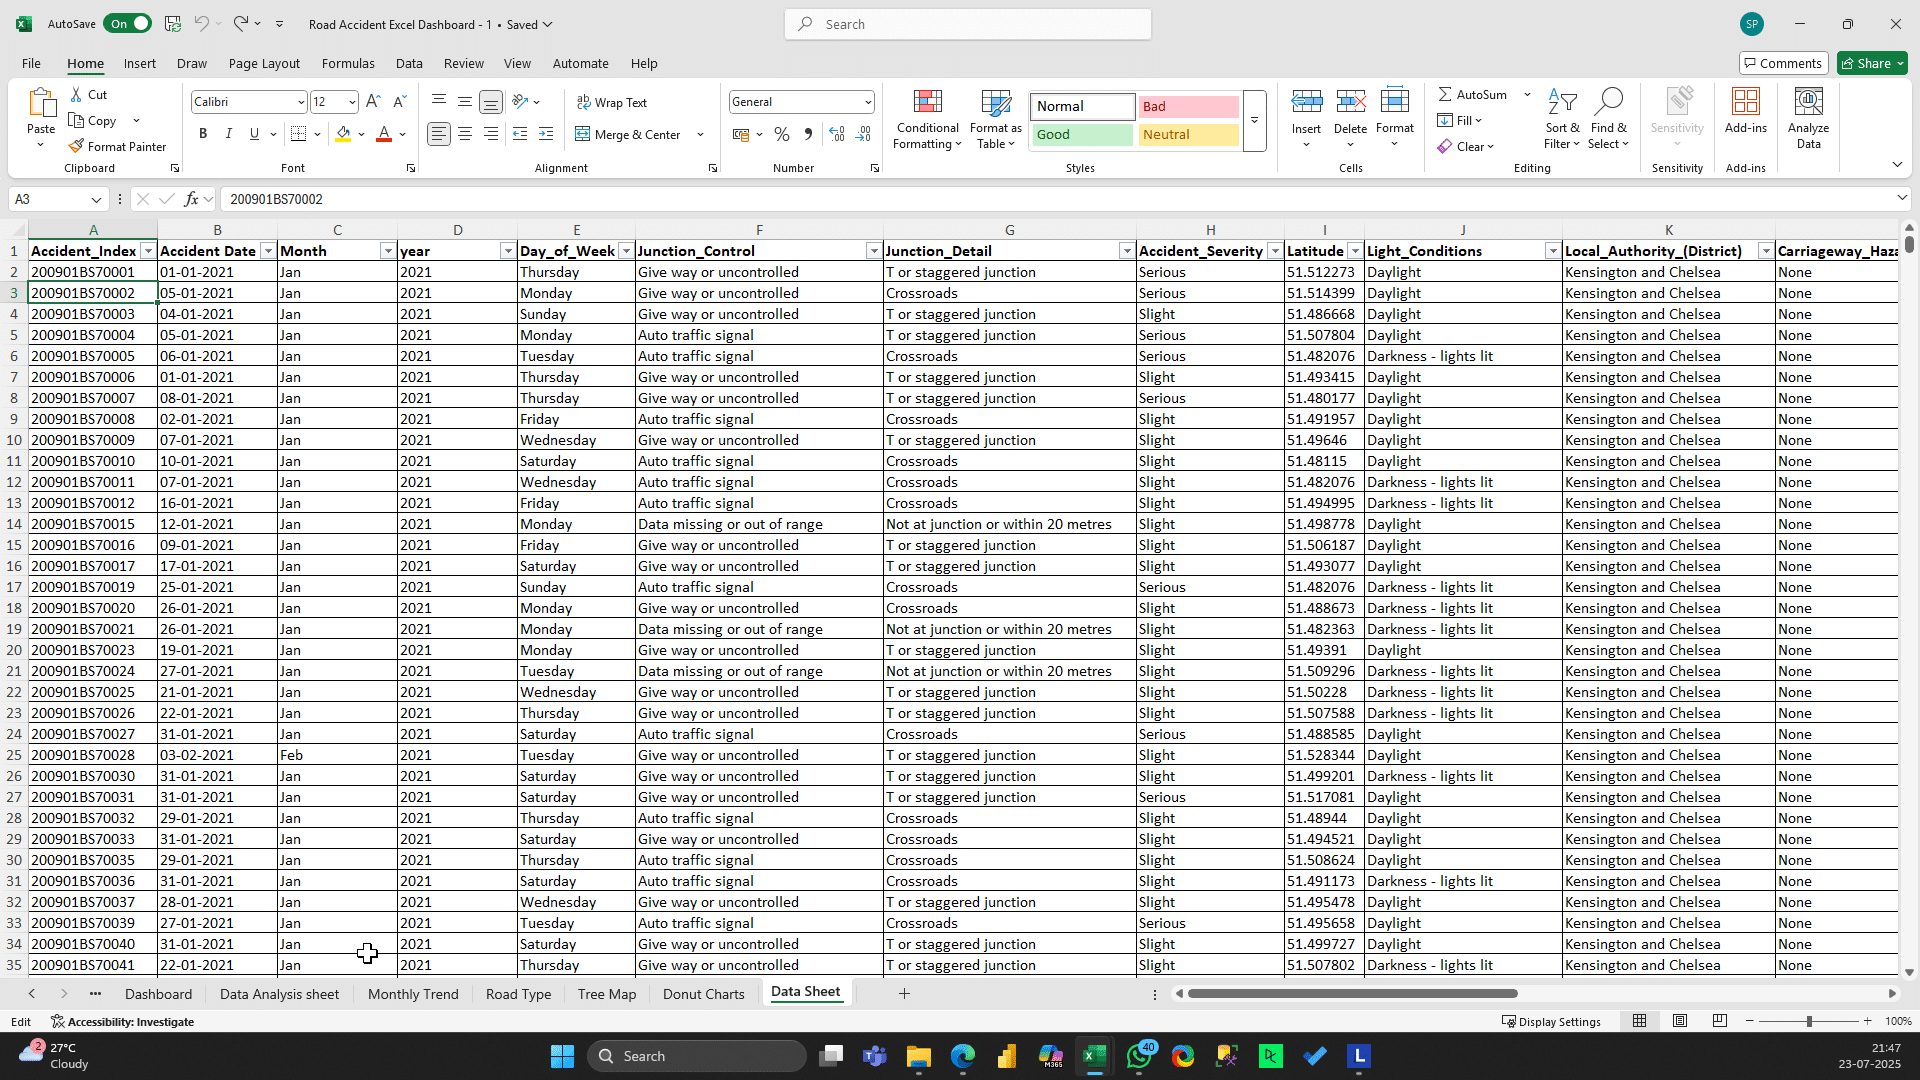The image size is (1920, 1080).
Task: Apply the Bad cell style swatch
Action: coord(1188,106)
